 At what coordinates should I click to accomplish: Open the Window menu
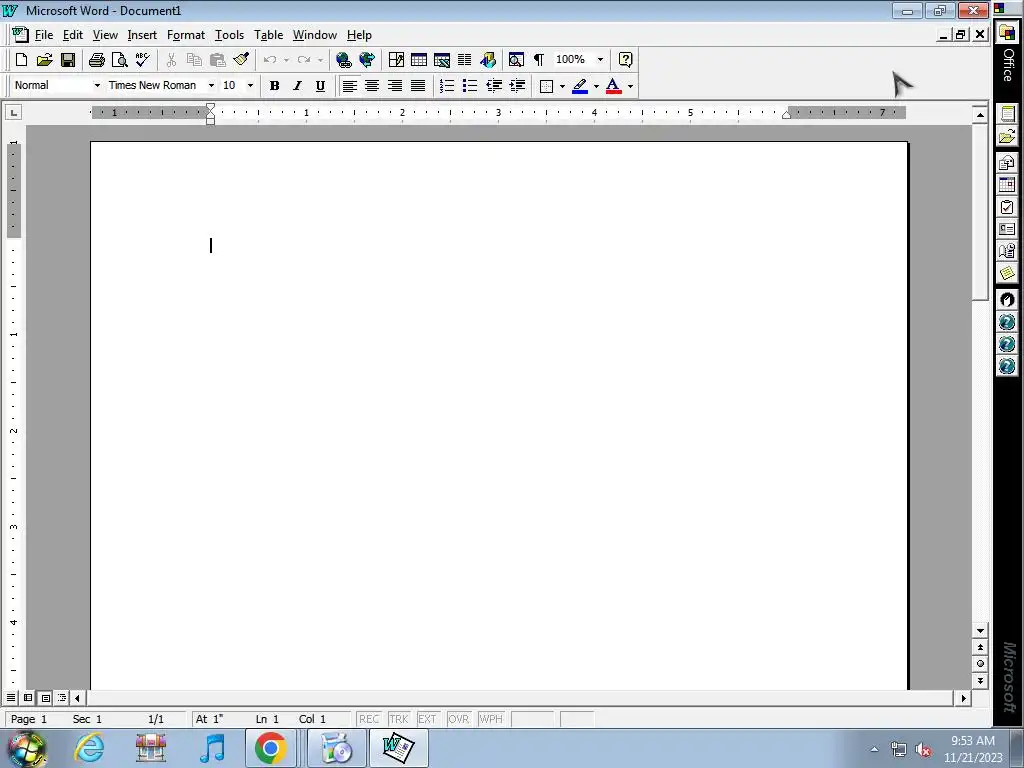point(315,35)
